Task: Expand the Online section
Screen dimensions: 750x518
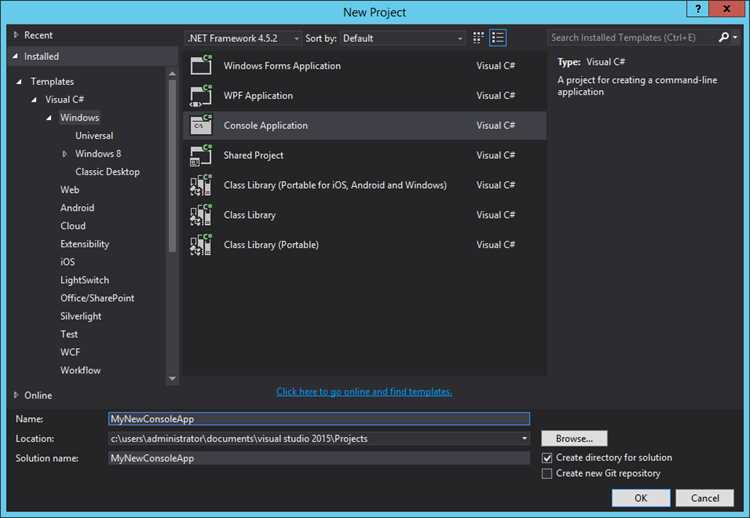Action: (16, 395)
